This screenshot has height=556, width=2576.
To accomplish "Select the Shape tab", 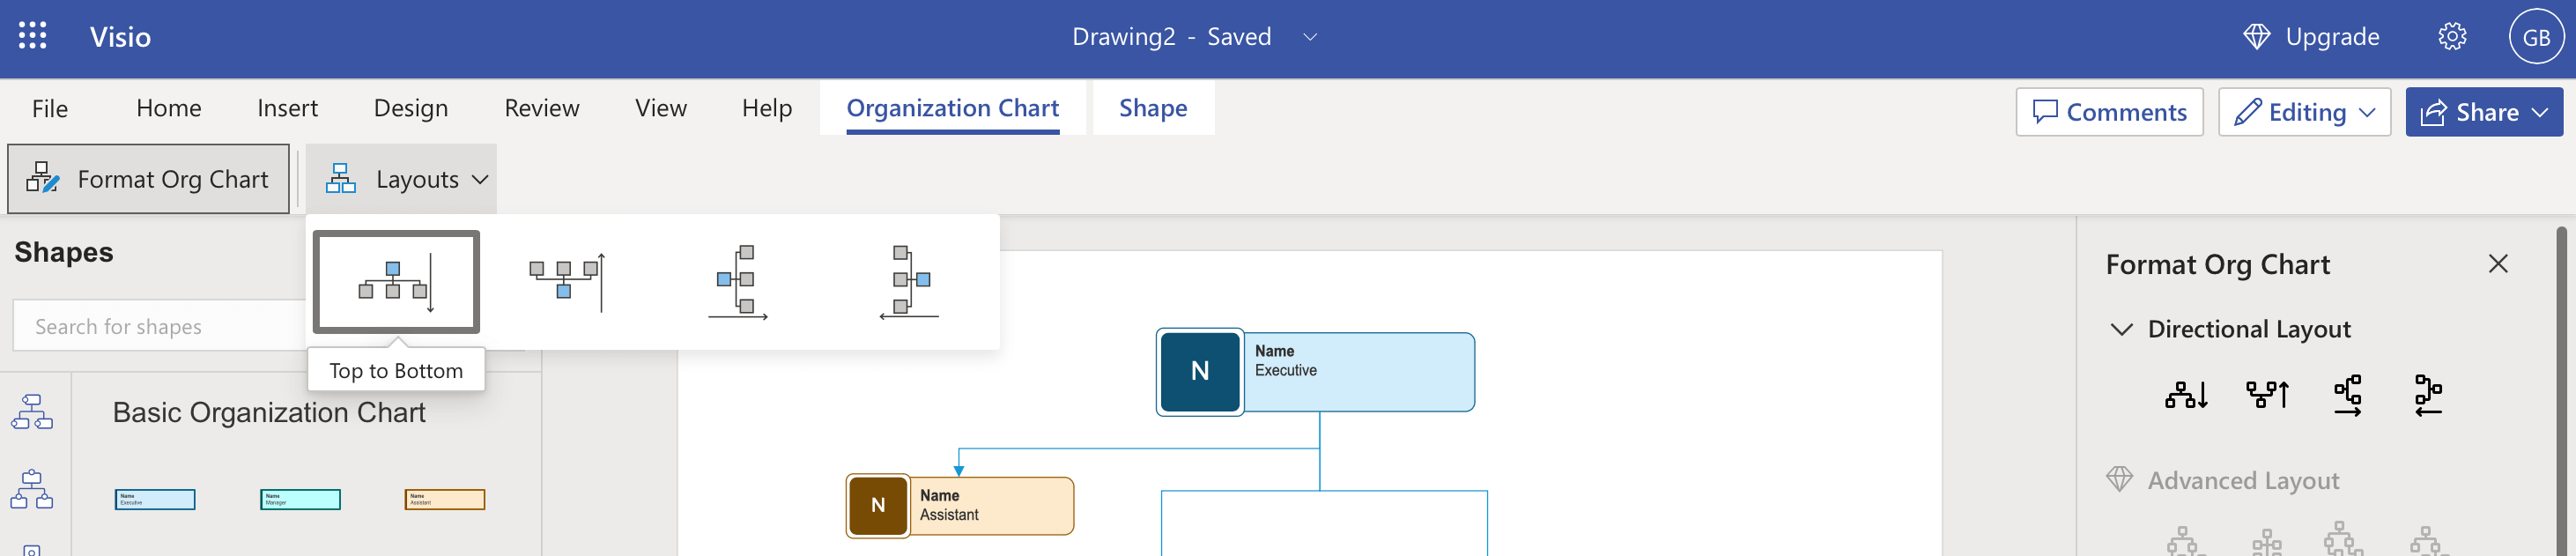I will (1153, 108).
